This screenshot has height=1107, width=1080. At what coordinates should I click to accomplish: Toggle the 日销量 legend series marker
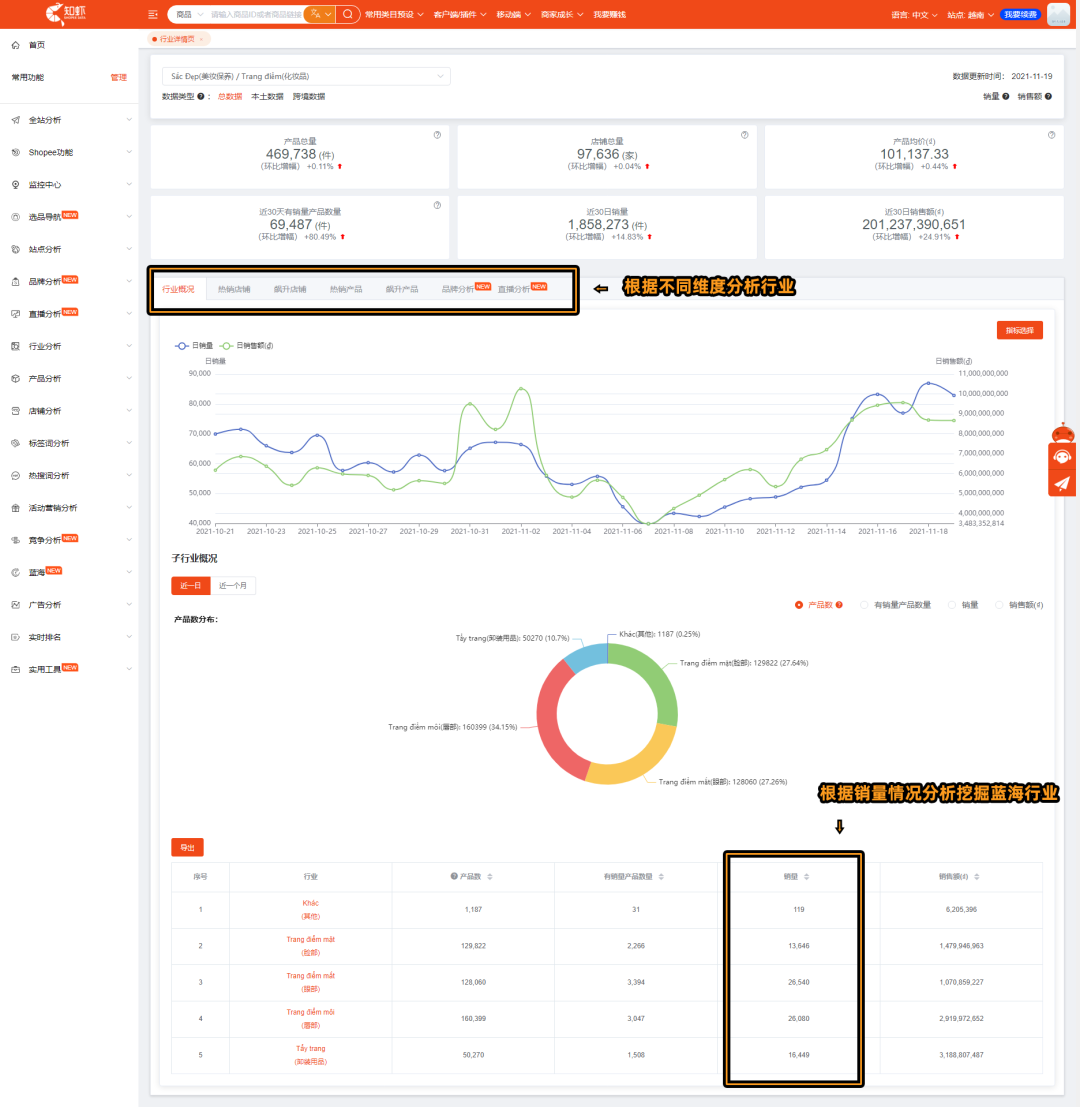(x=182, y=346)
